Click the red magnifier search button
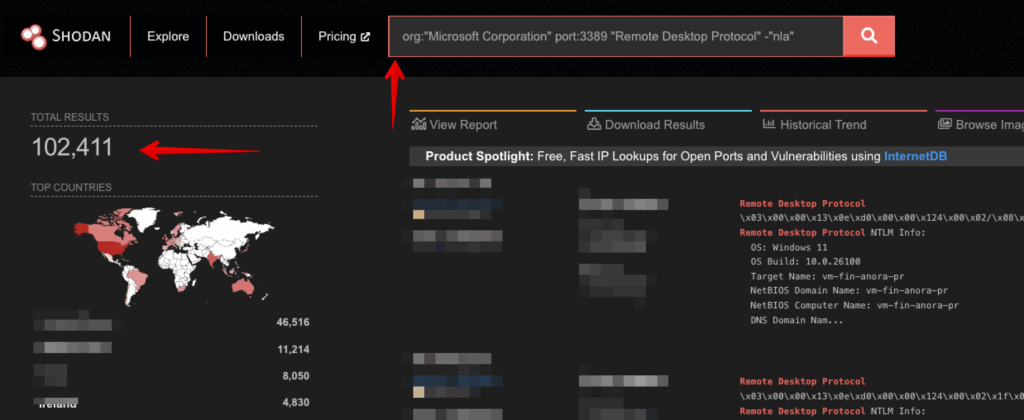 (869, 37)
